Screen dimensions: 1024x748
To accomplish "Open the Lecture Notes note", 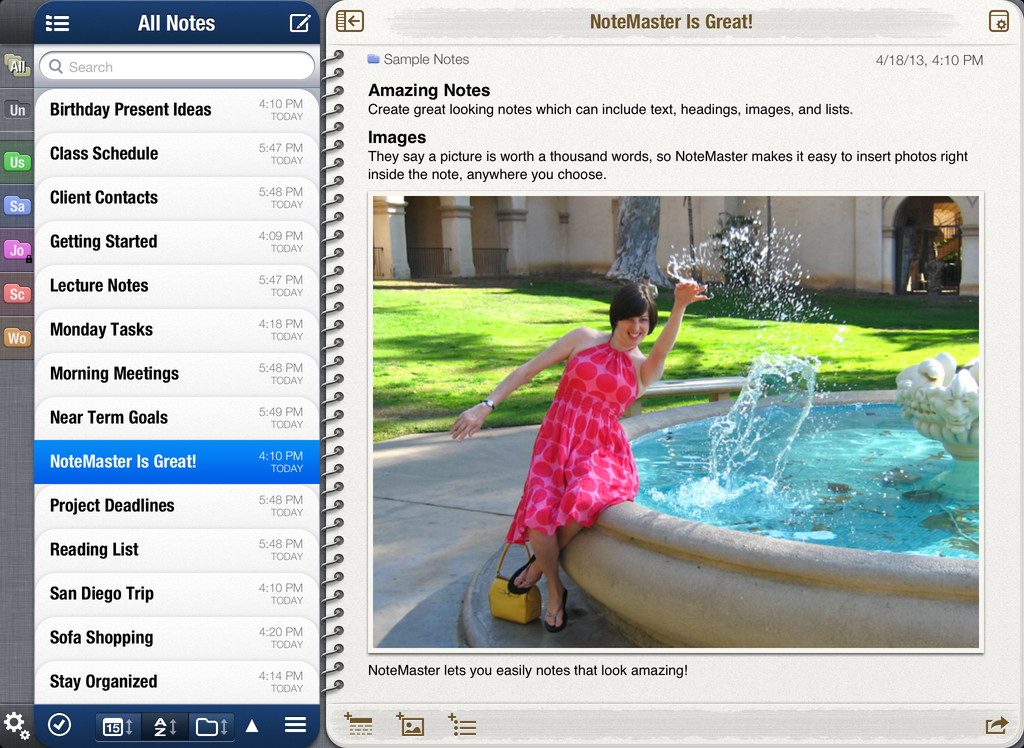I will (177, 285).
